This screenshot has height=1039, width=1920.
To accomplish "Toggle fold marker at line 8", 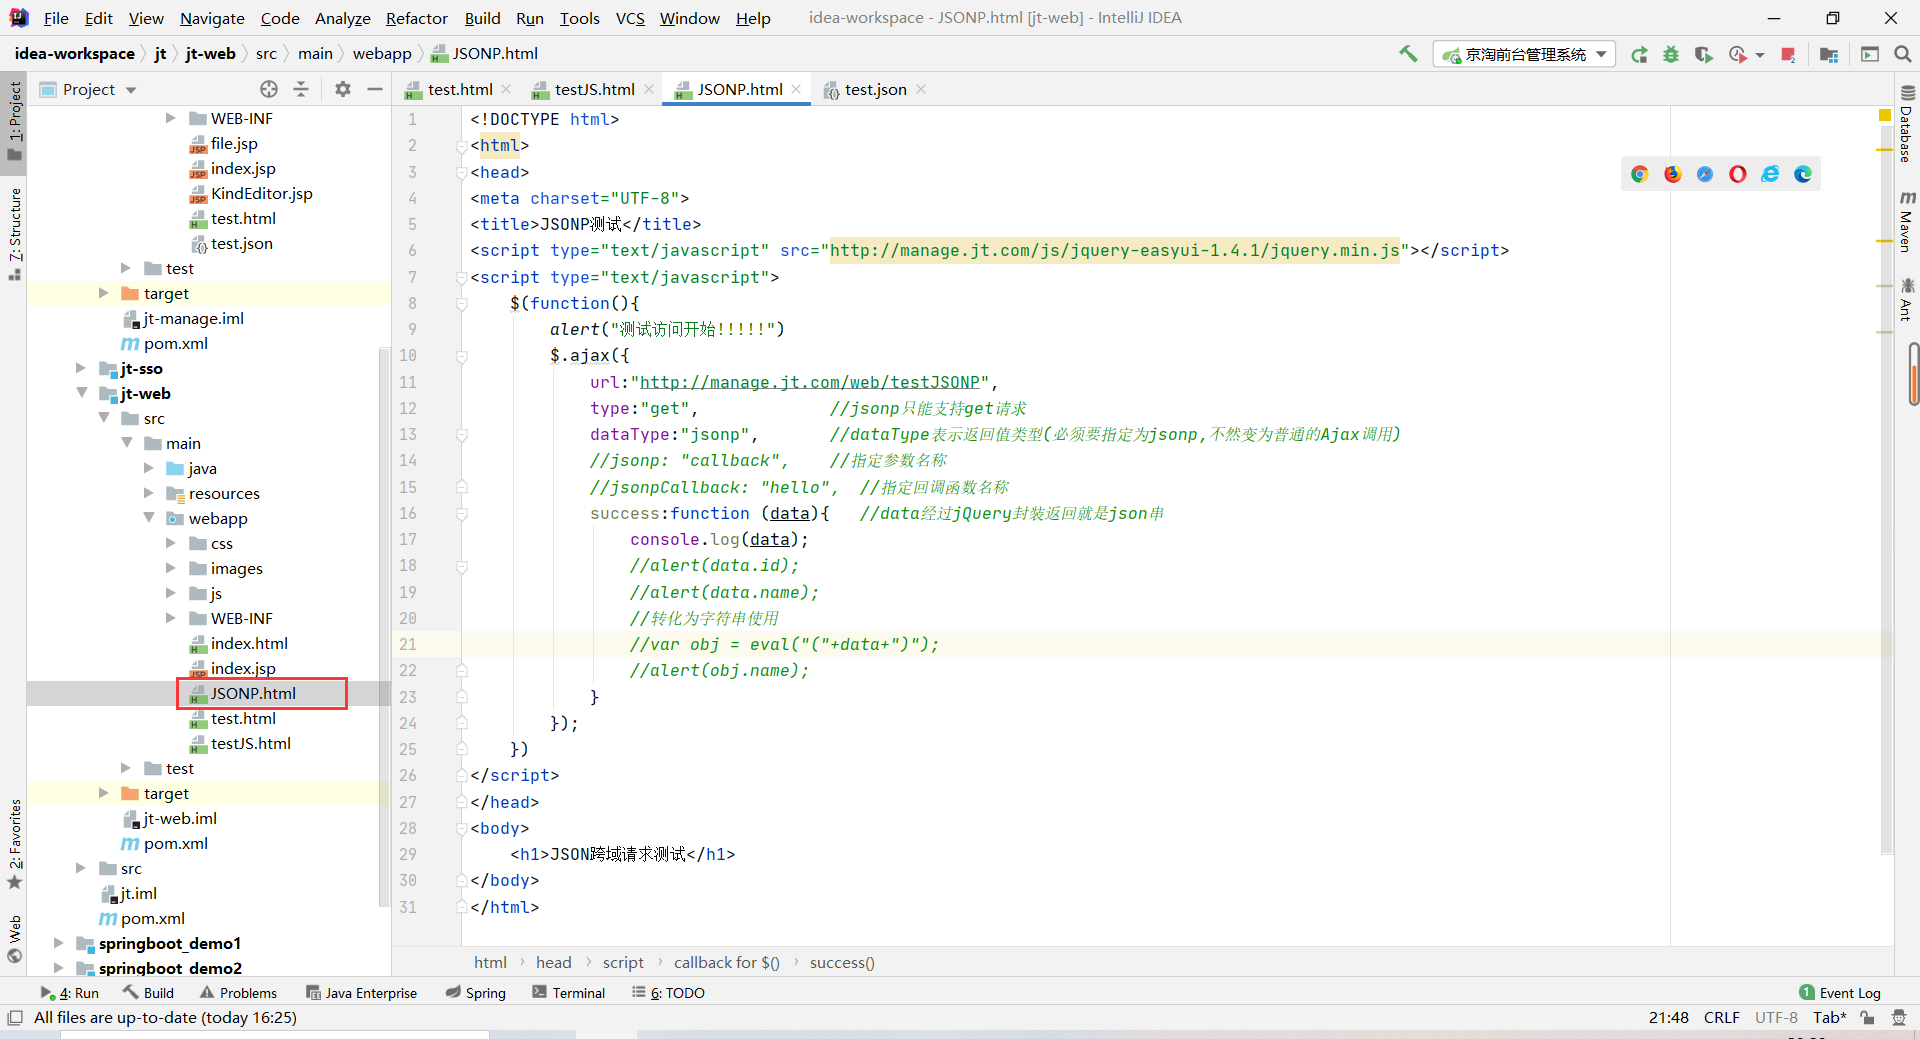I will tap(462, 303).
